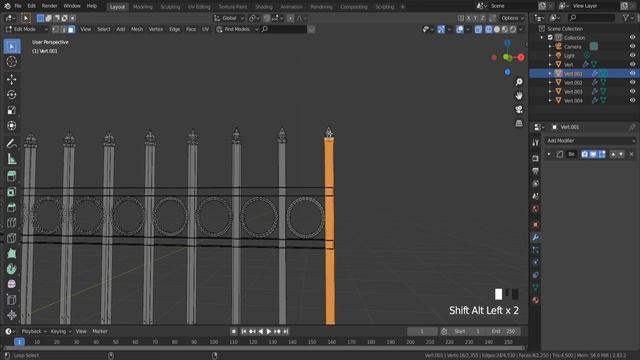
Task: Select the Select Box tool in toolbar
Action: [x=12, y=46]
